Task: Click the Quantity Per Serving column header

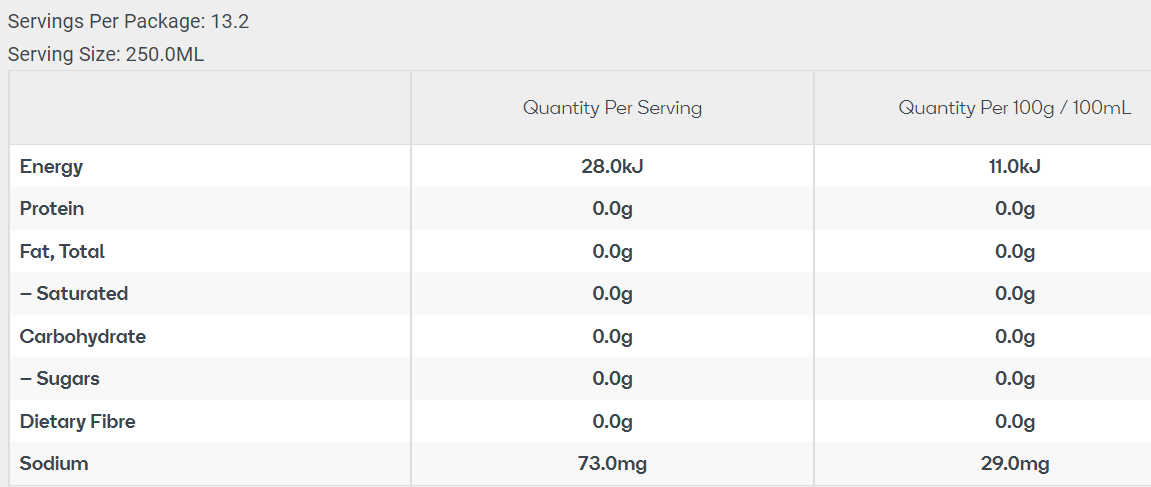Action: point(612,108)
